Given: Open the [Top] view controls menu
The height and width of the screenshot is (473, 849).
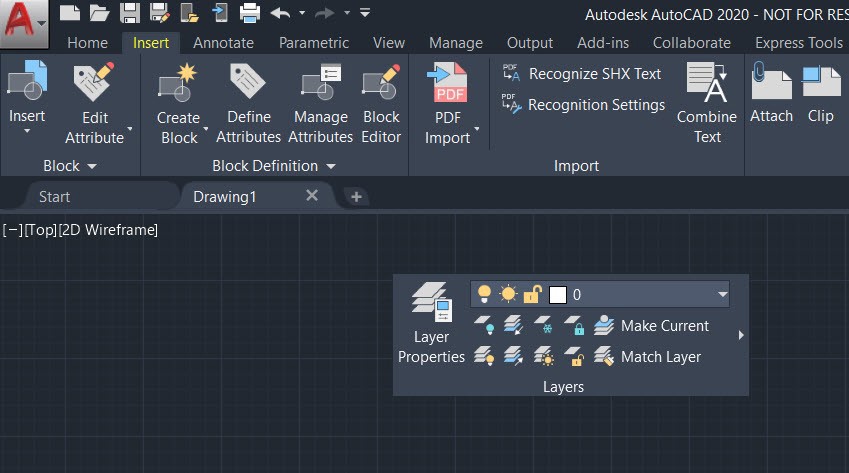Looking at the screenshot, I should tap(41, 230).
